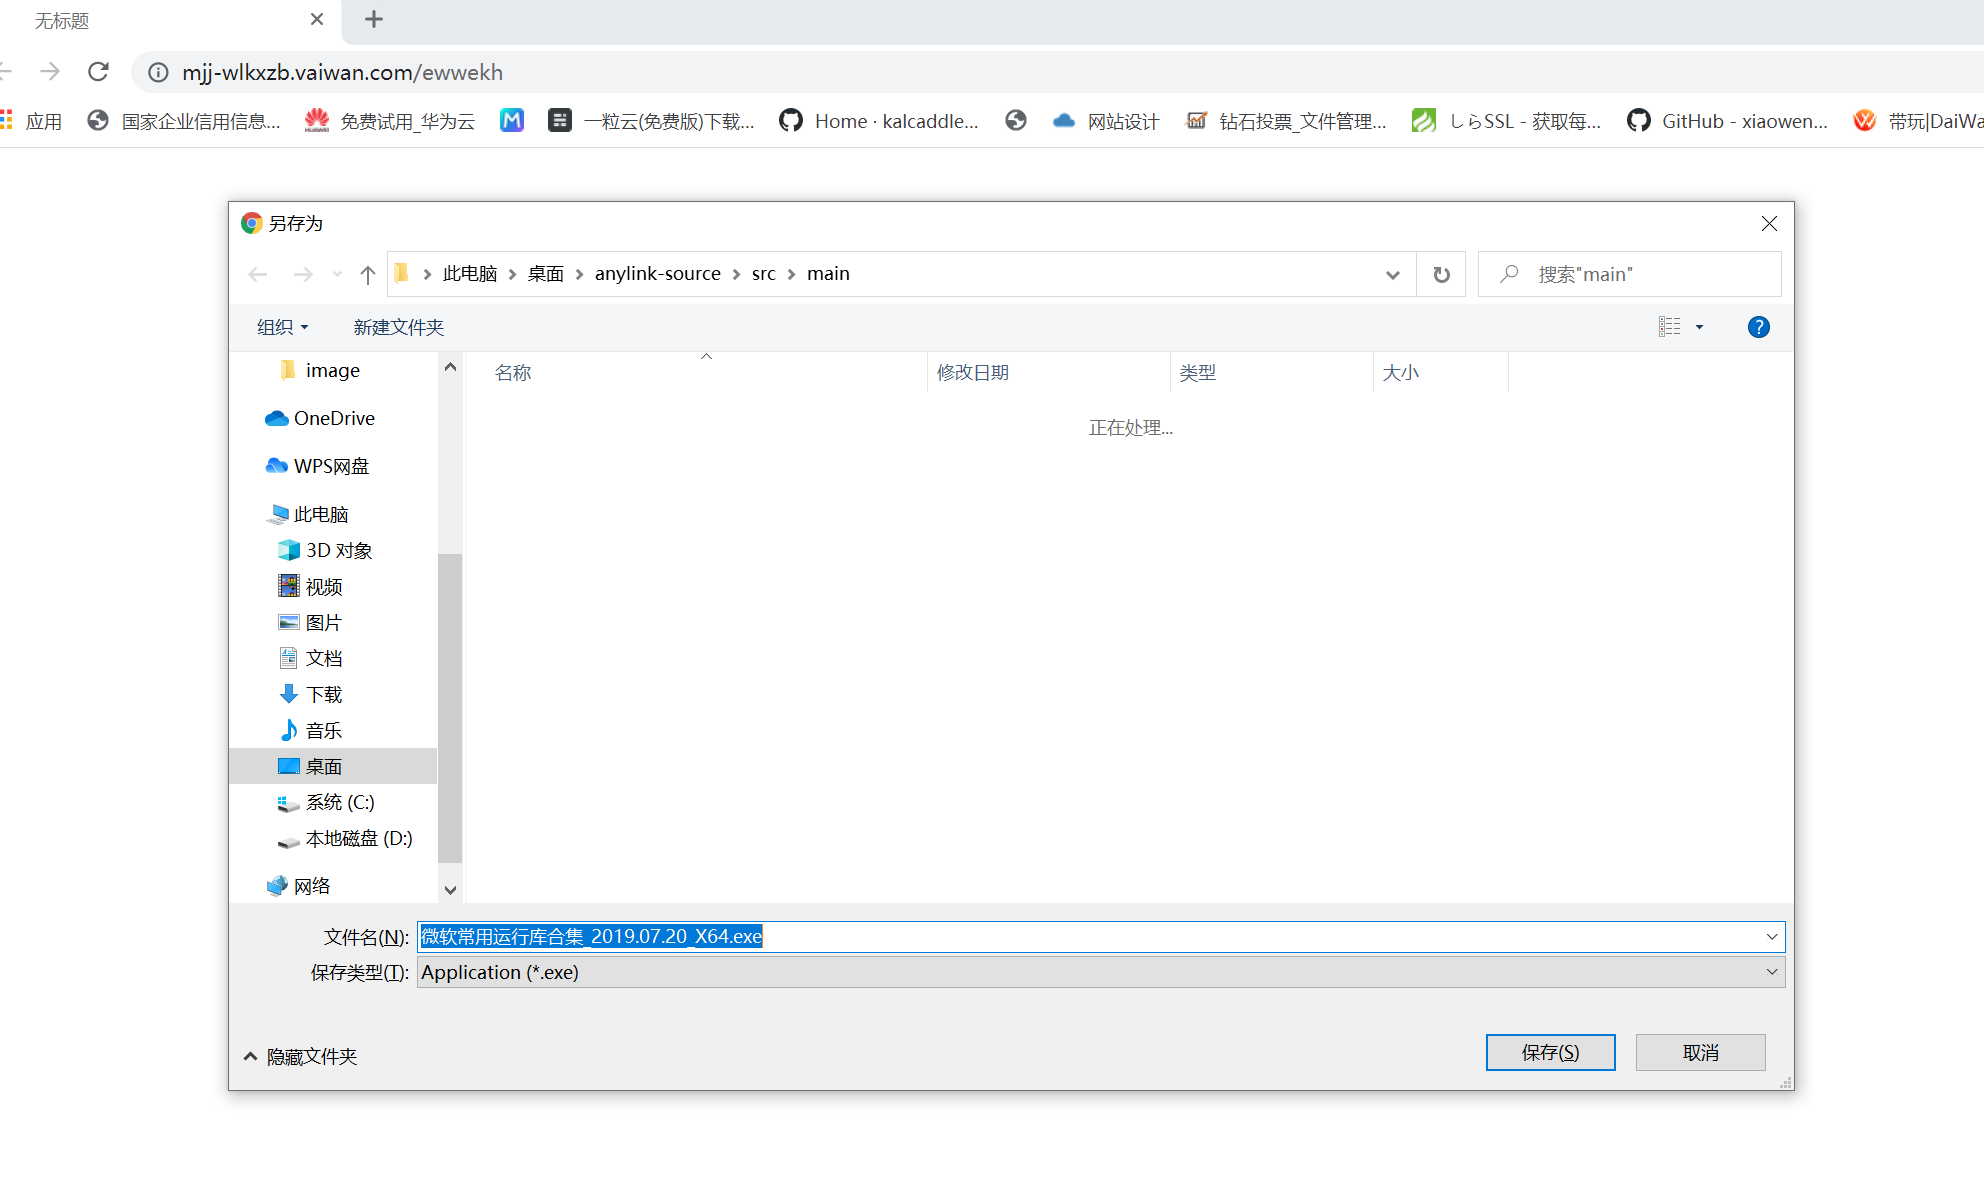Open the GitHub xiaowen bookmark
1984x1190 pixels.
point(1727,121)
